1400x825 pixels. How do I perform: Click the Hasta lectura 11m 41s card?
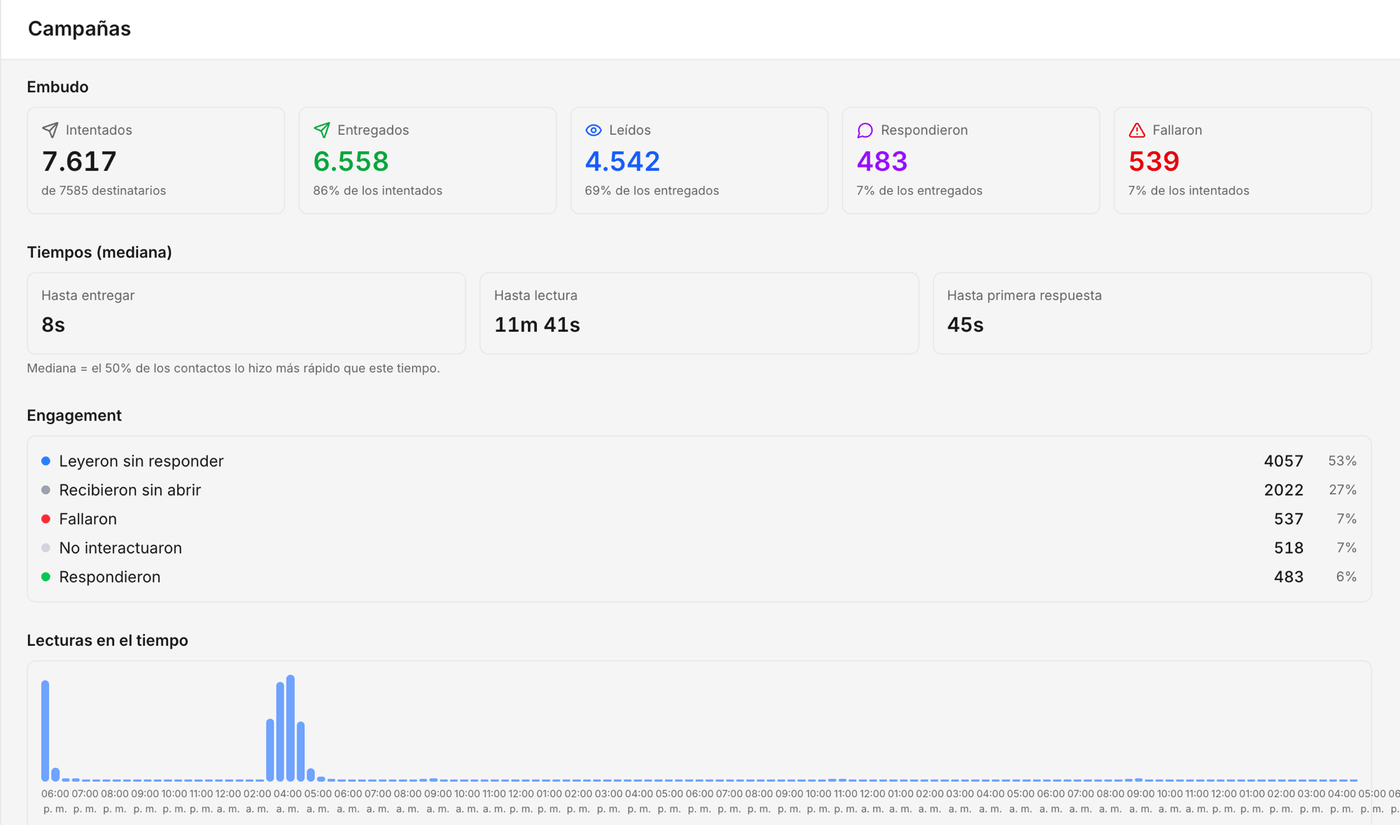pyautogui.click(x=699, y=313)
